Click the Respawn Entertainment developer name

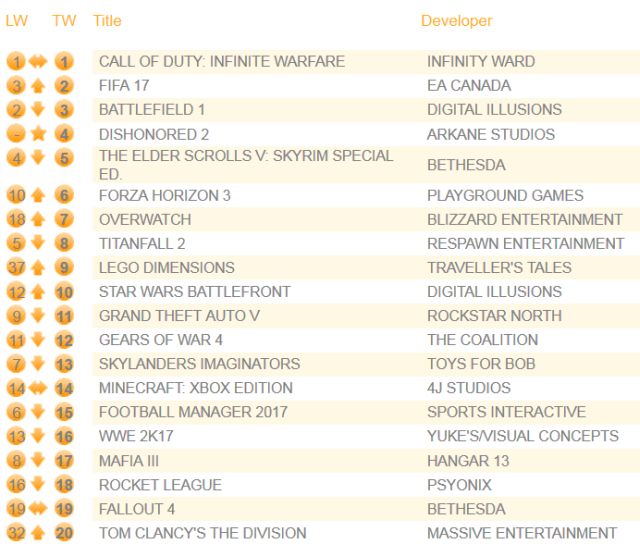coord(525,244)
